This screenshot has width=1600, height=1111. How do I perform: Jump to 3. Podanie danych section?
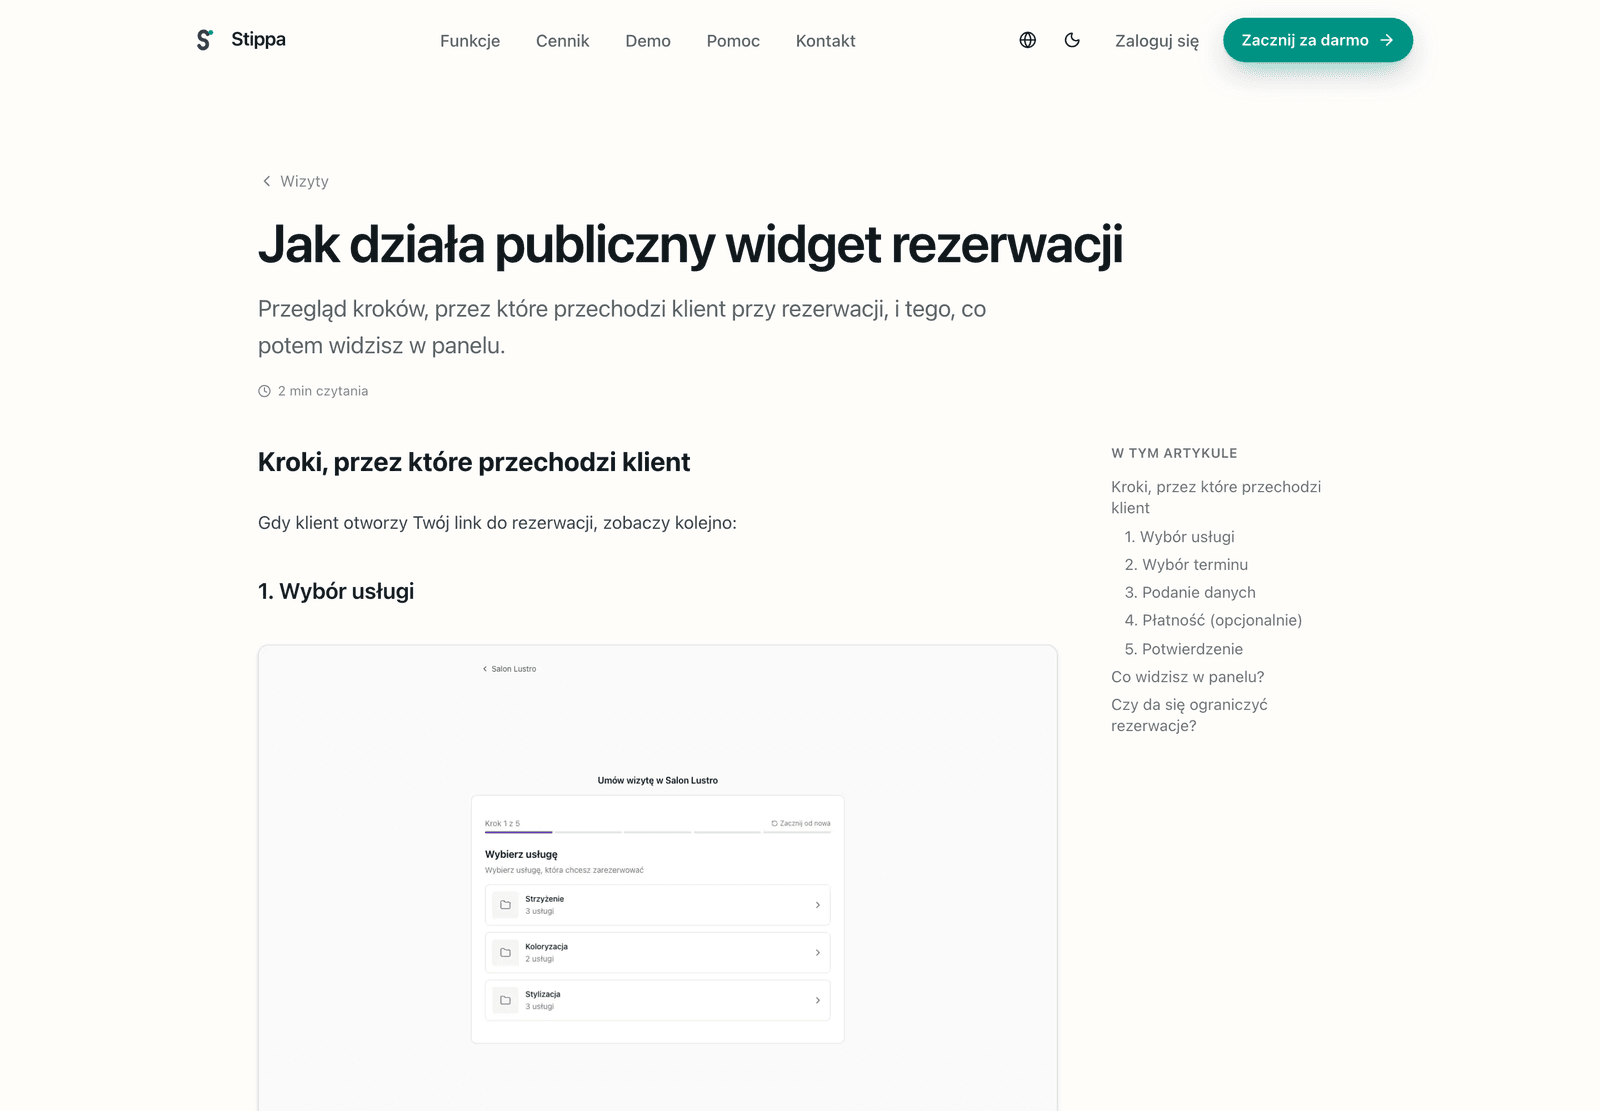point(1190,593)
